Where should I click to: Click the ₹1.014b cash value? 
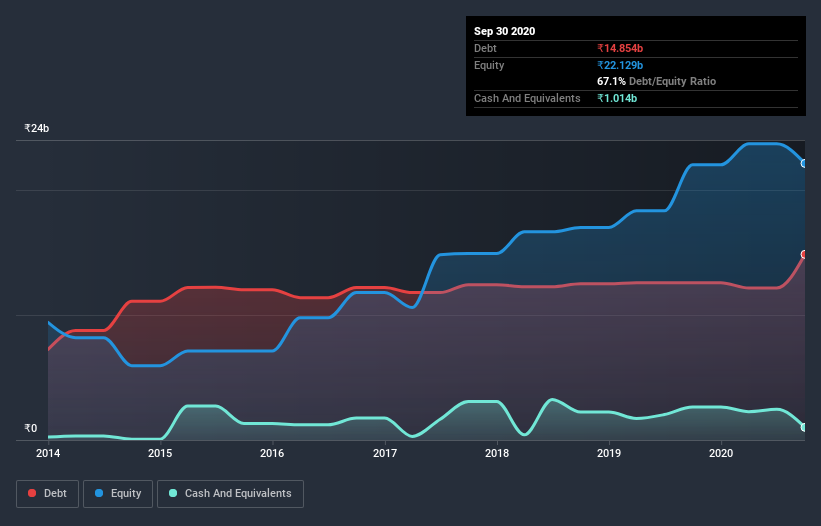617,98
